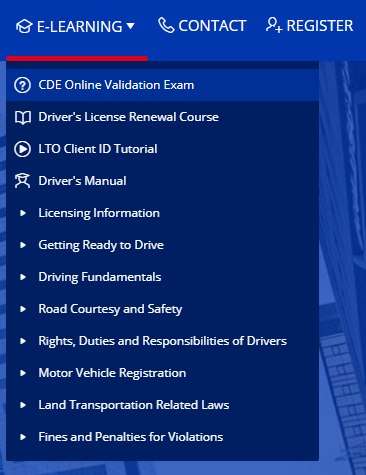The image size is (366, 475).
Task: Open Rights, Duties and Responsibilities of Drivers
Action: pos(162,341)
